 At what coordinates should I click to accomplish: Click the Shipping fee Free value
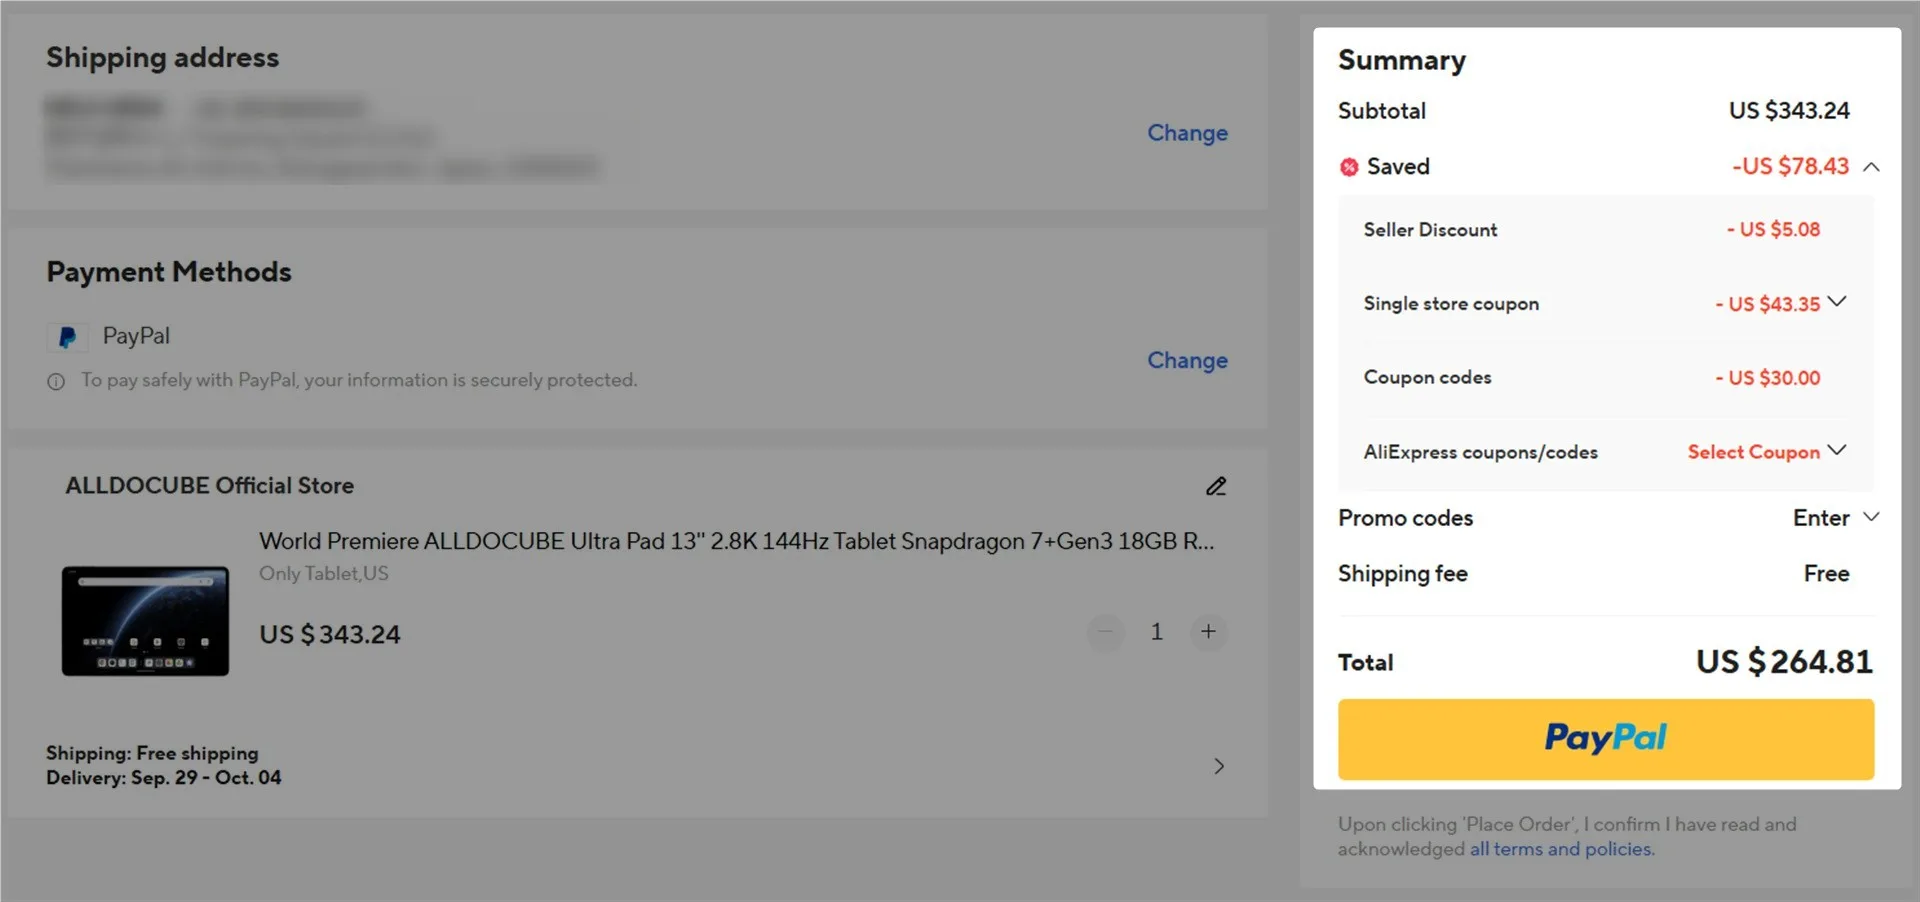click(x=1826, y=574)
